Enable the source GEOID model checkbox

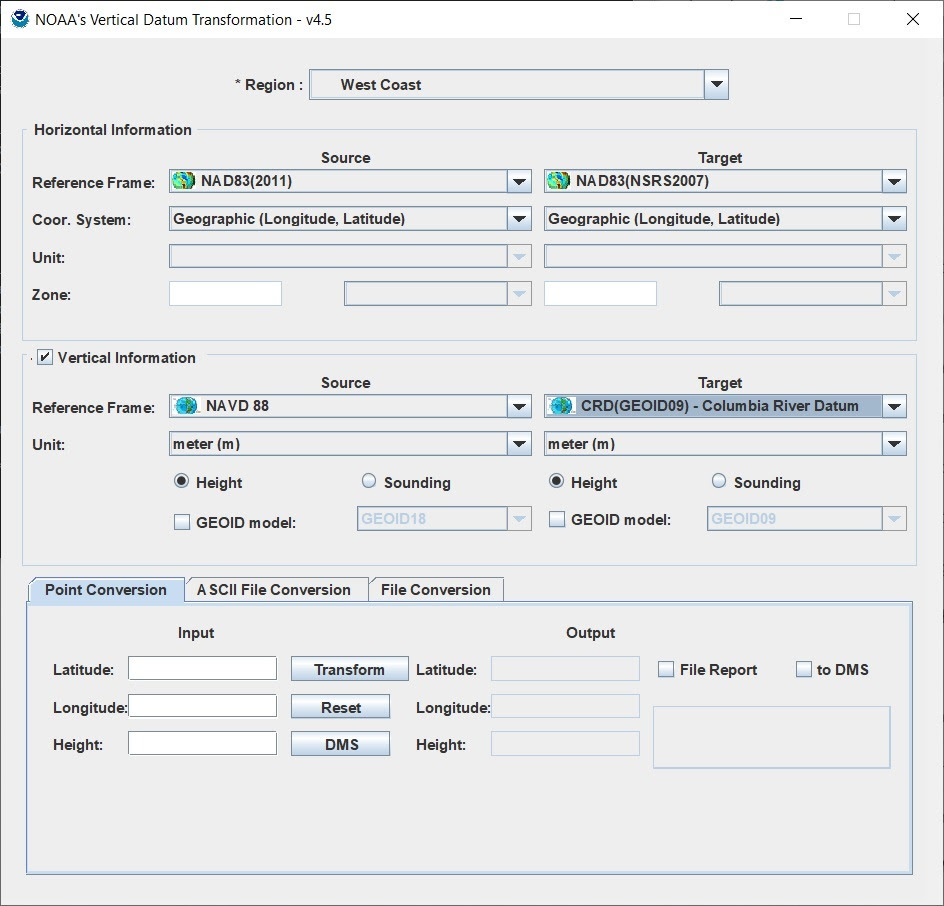pyautogui.click(x=182, y=522)
